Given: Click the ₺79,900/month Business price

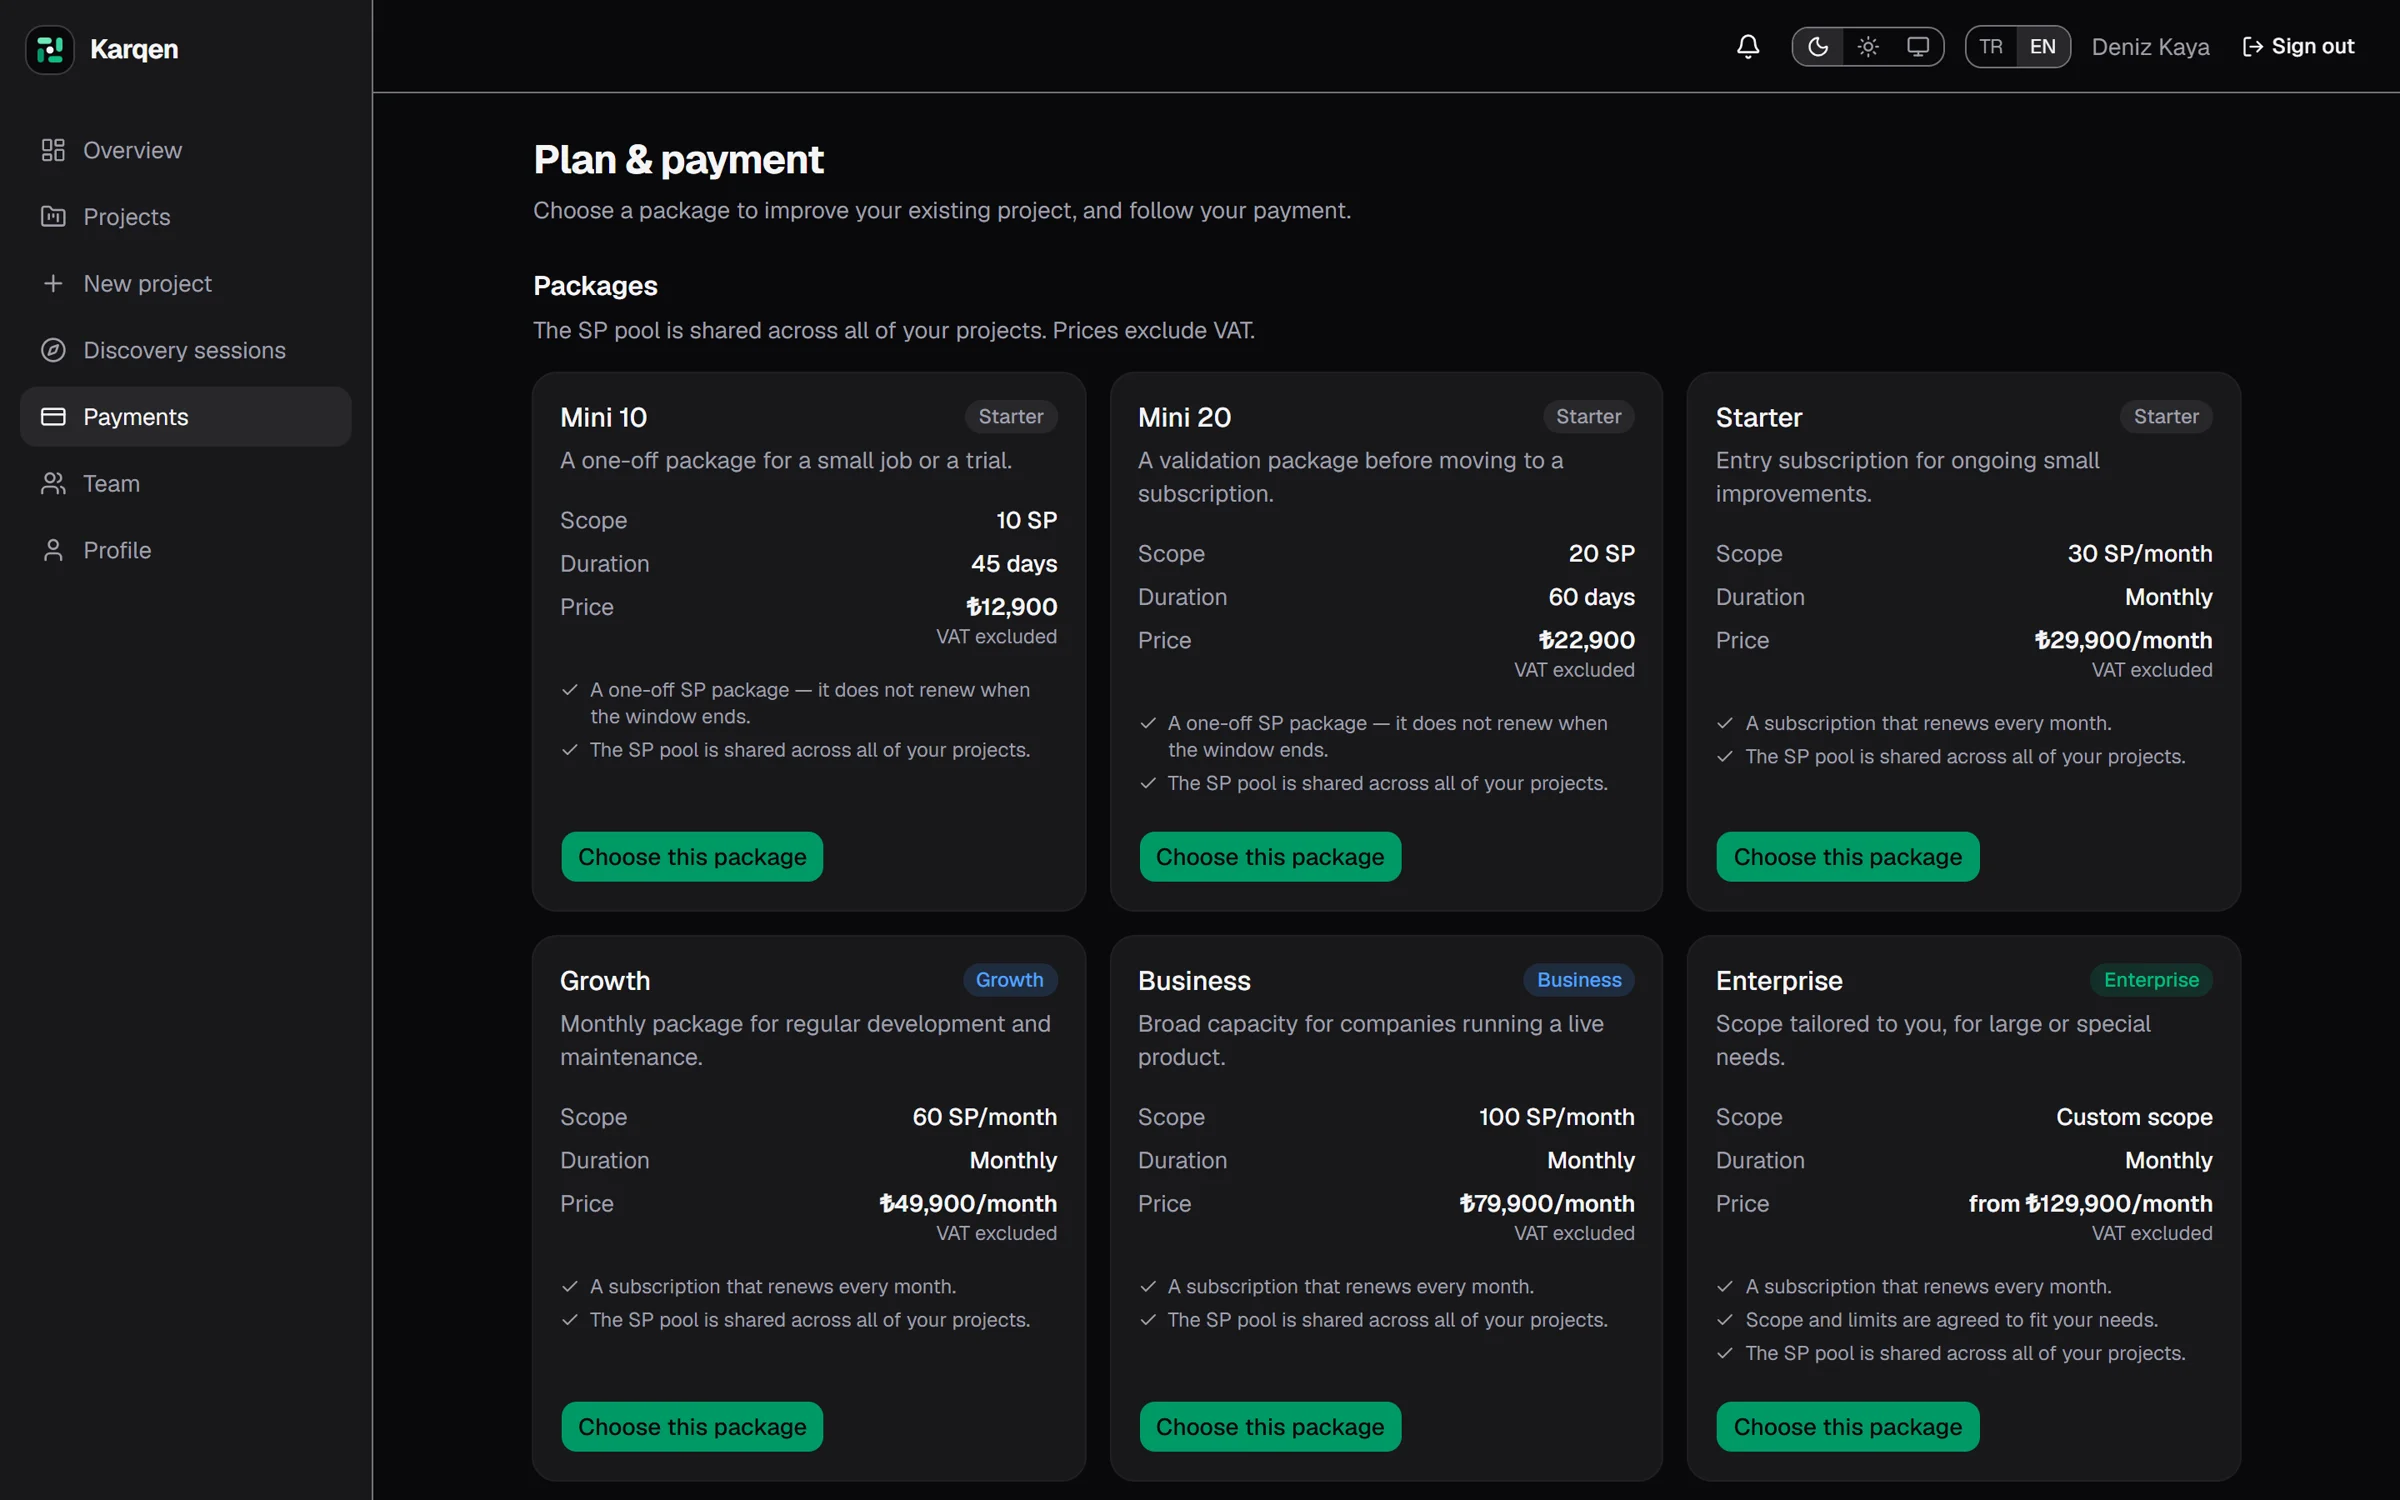Looking at the screenshot, I should coord(1546,1204).
